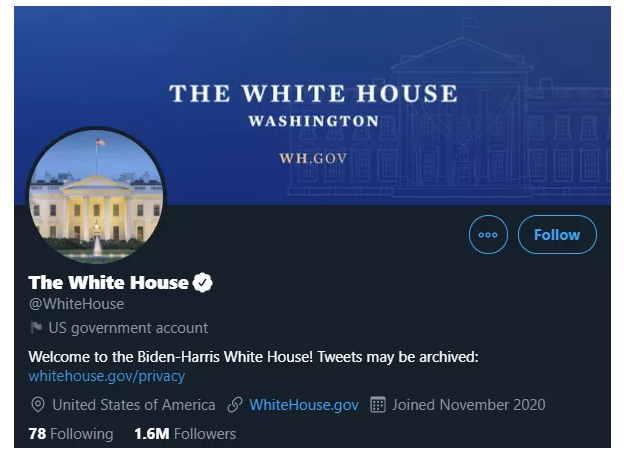The width and height of the screenshot is (624, 466).
Task: Click the 'United States of America' location text
Action: [x=133, y=405]
